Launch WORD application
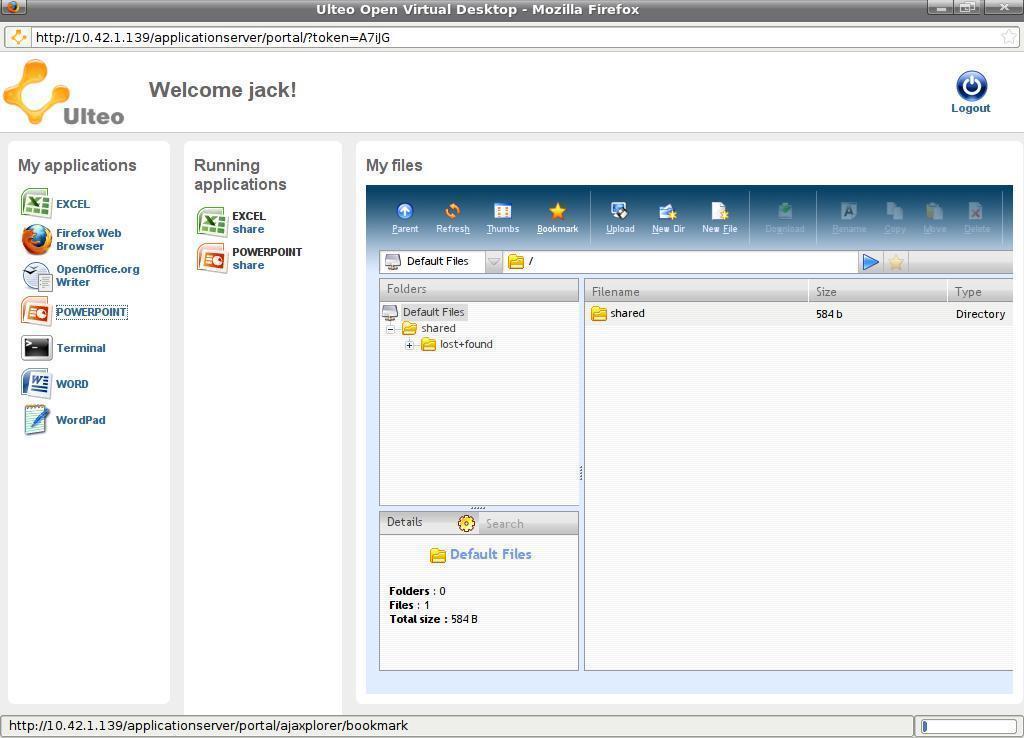 55,383
